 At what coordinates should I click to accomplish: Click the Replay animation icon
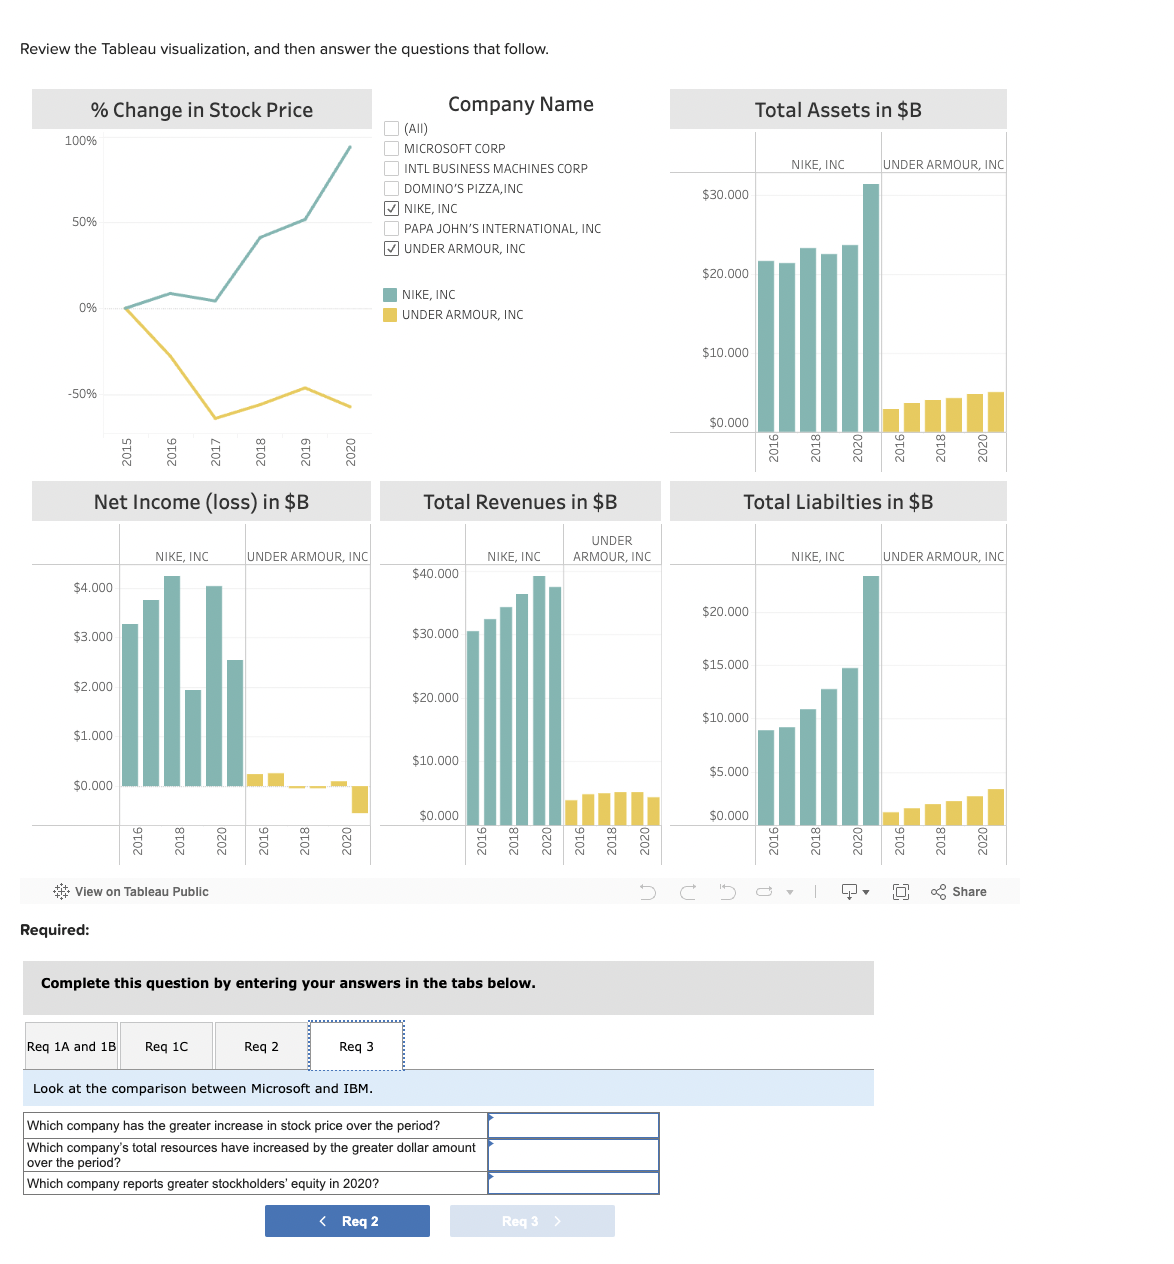763,891
